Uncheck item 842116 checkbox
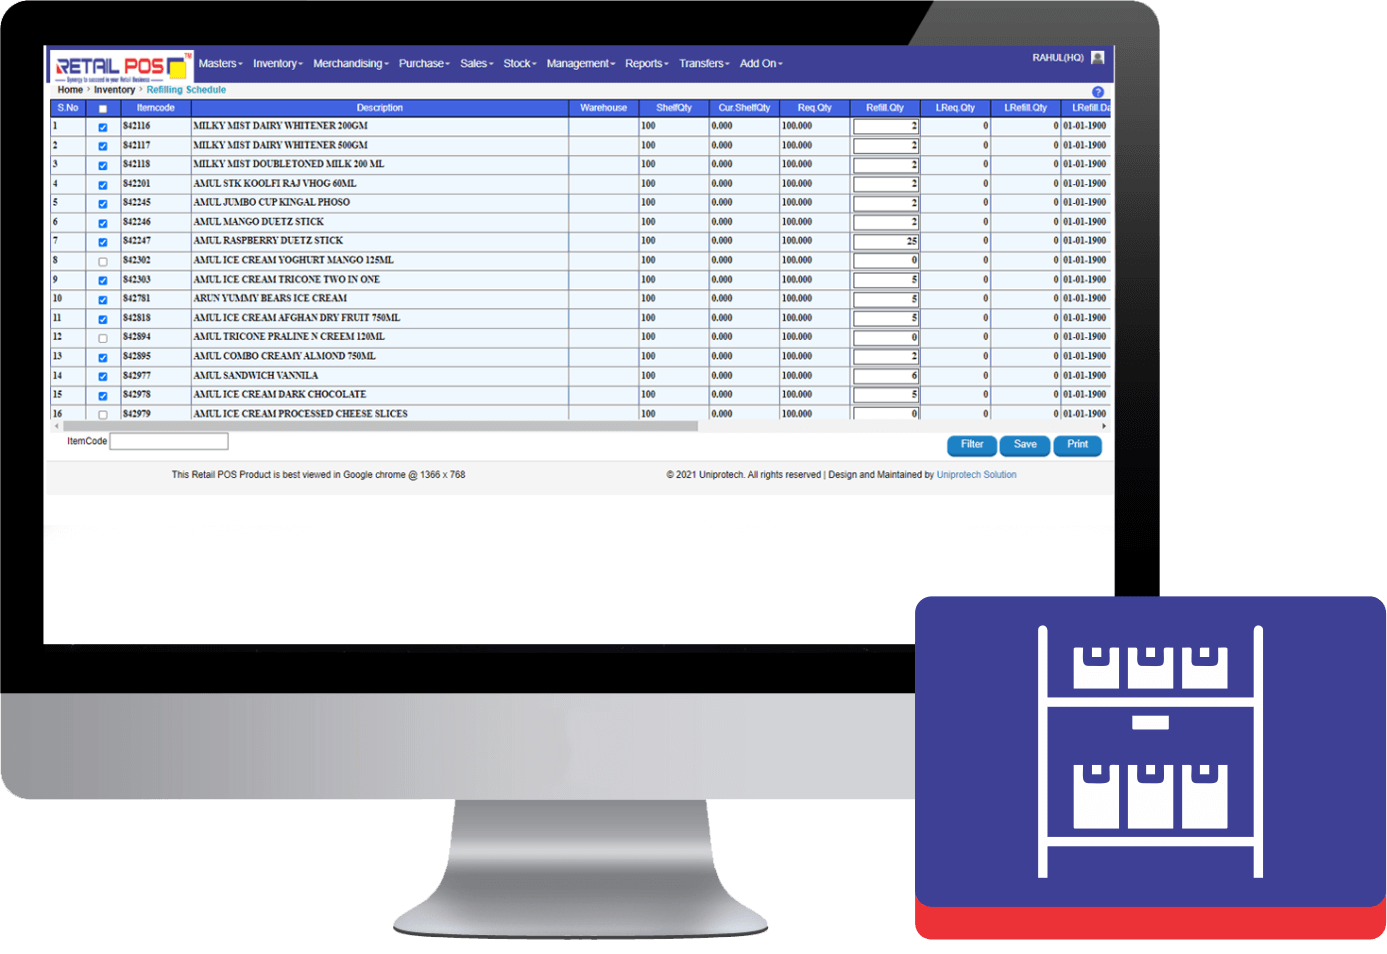Viewport: 1387px width, 954px height. 103,128
